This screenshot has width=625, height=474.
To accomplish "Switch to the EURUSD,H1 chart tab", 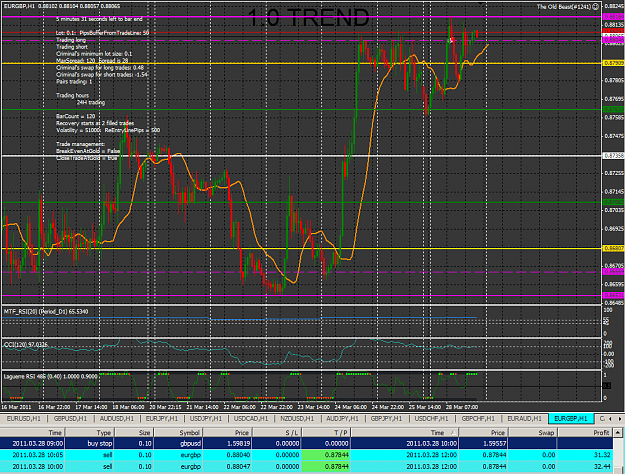I will 24,419.
